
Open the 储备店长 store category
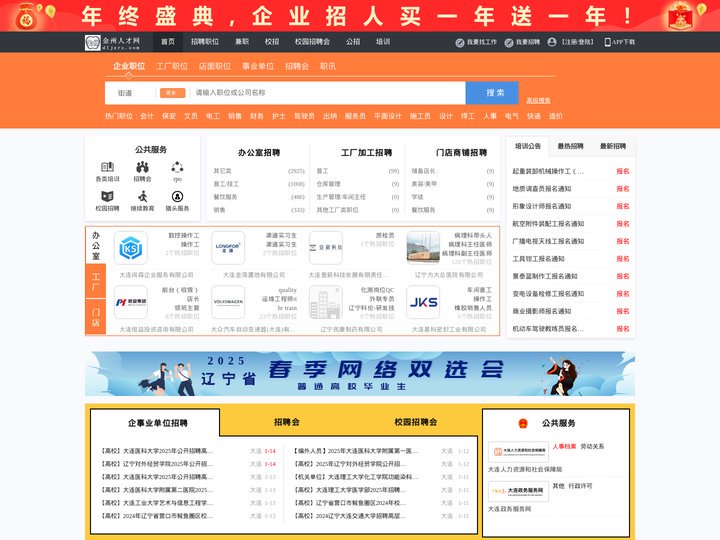coord(452,171)
